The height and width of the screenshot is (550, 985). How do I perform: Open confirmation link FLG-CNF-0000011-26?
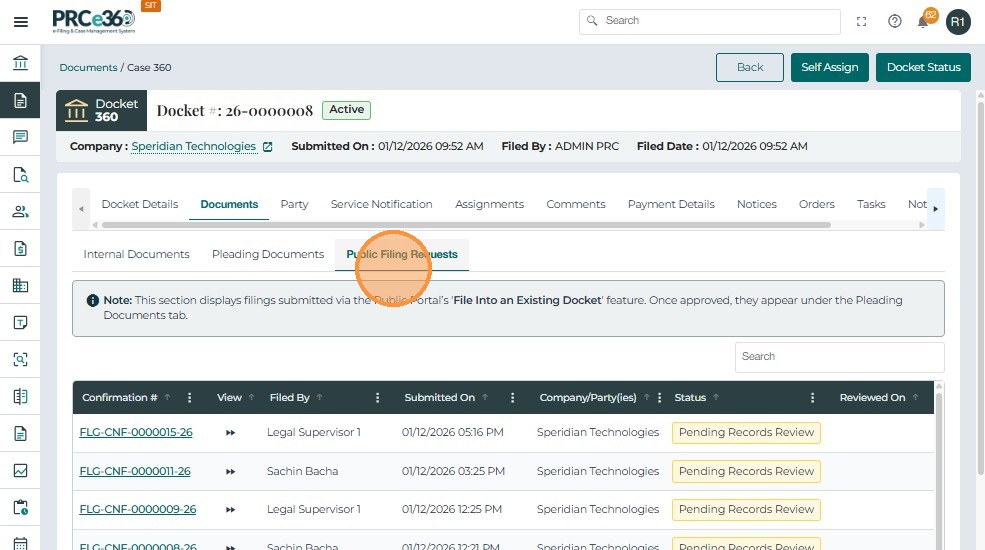[135, 471]
